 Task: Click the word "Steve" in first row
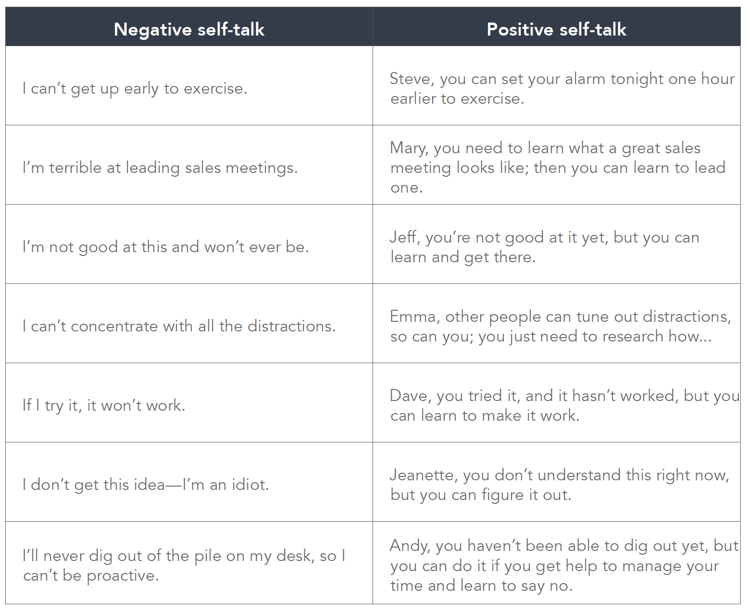point(411,78)
